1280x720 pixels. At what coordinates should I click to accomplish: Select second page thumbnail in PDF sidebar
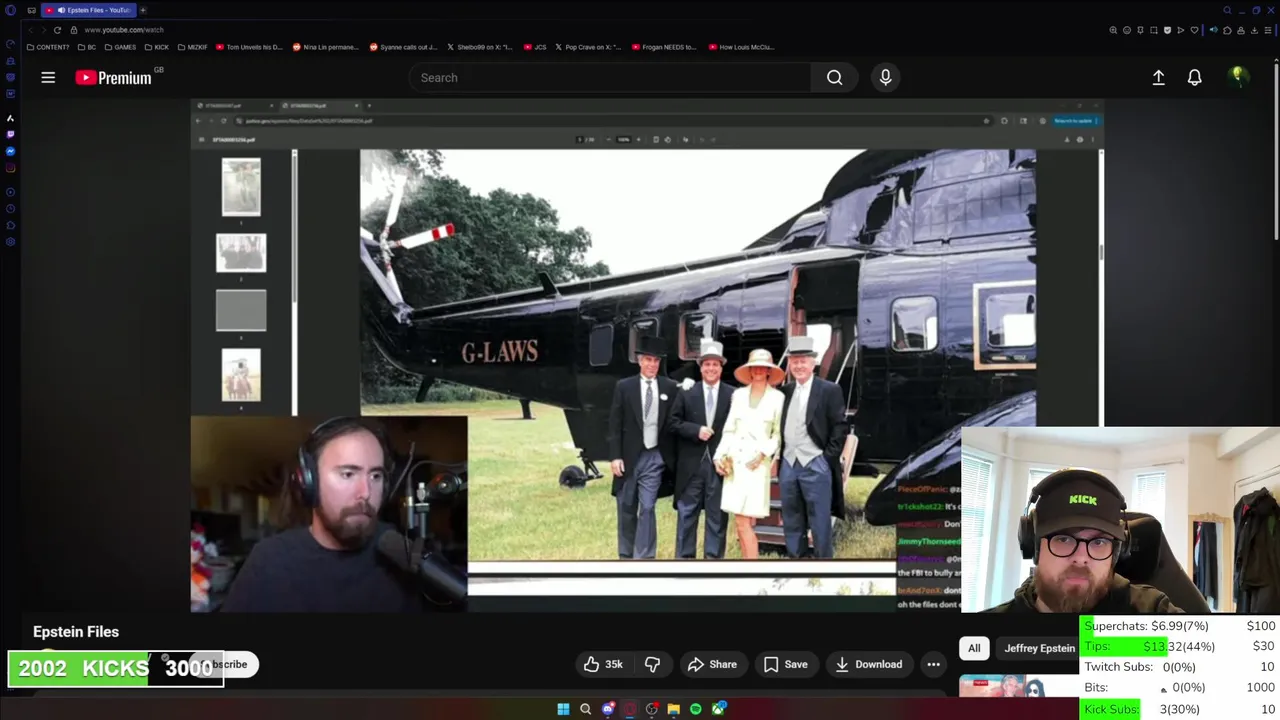click(241, 253)
